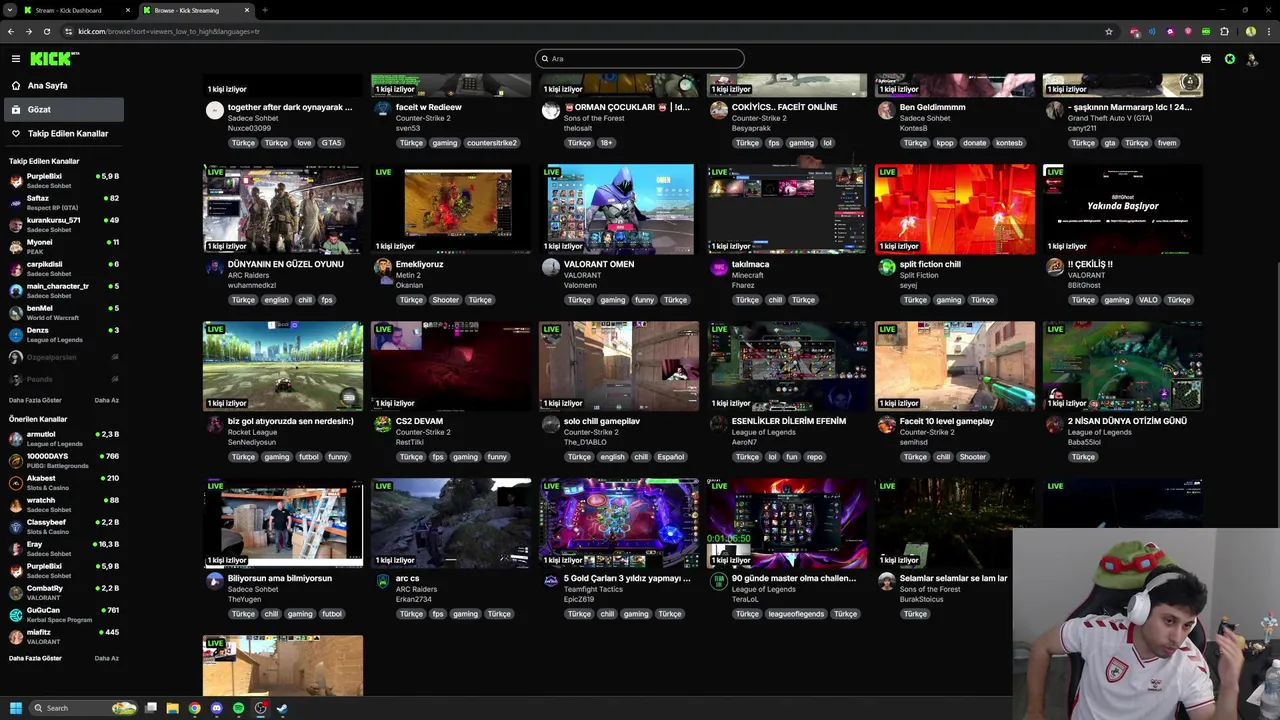This screenshot has width=1280, height=720.
Task: Click kpop tag under Ben Geldimmmm
Action: tap(945, 143)
